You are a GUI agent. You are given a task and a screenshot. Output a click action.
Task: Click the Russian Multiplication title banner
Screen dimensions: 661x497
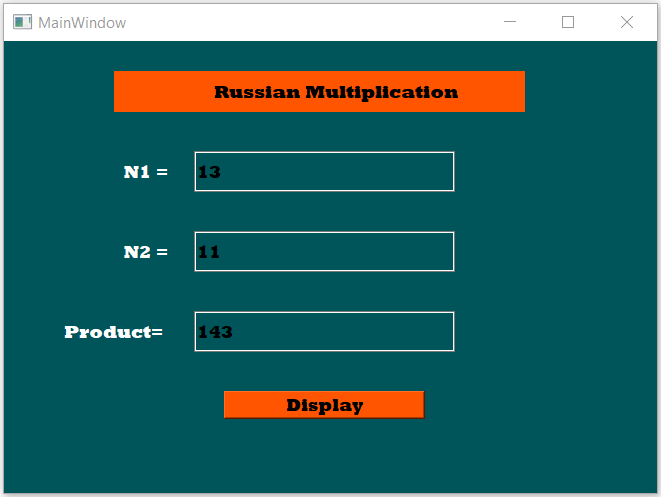pyautogui.click(x=319, y=91)
